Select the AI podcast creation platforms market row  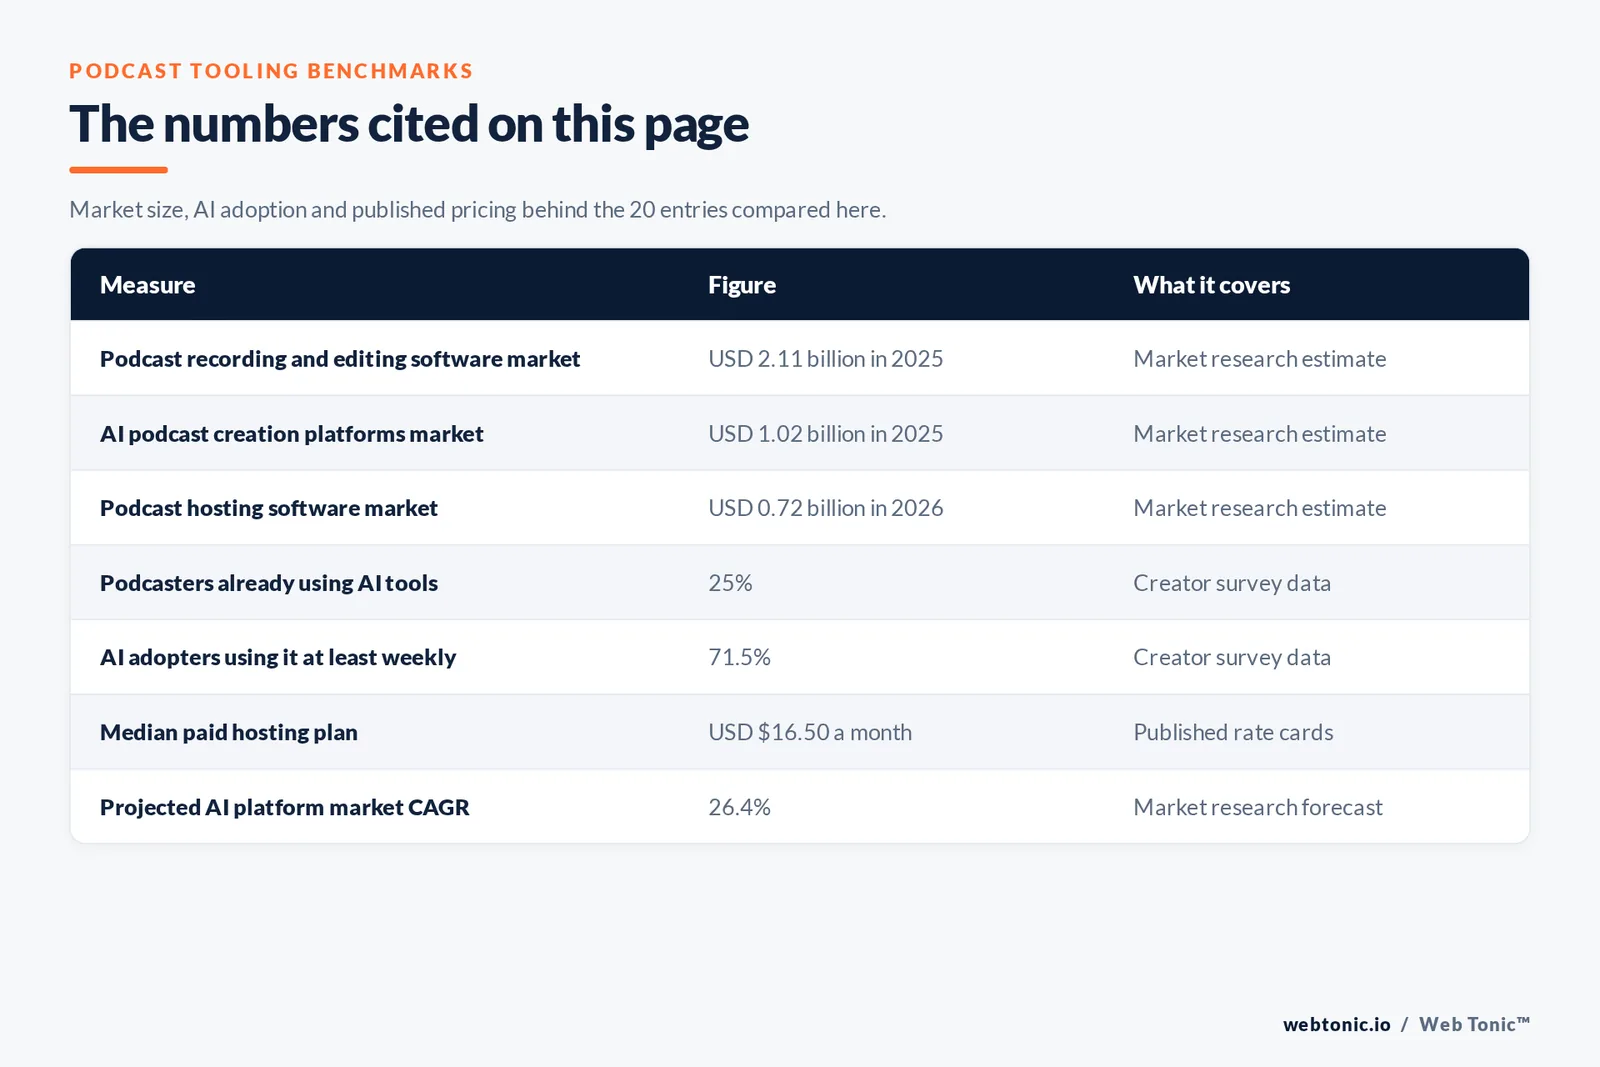(800, 434)
